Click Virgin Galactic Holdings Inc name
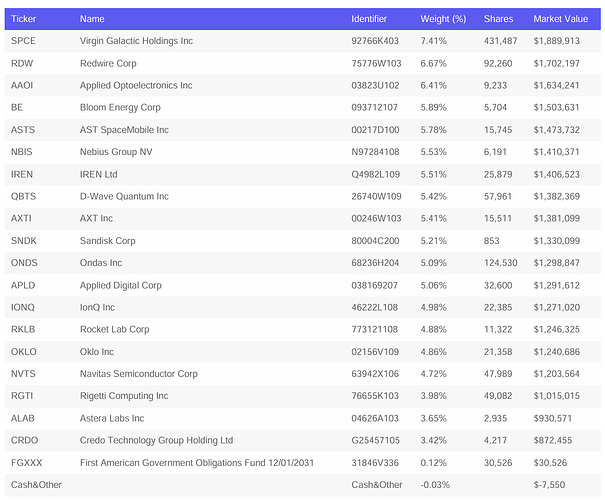This screenshot has width=605, height=500. pos(136,41)
